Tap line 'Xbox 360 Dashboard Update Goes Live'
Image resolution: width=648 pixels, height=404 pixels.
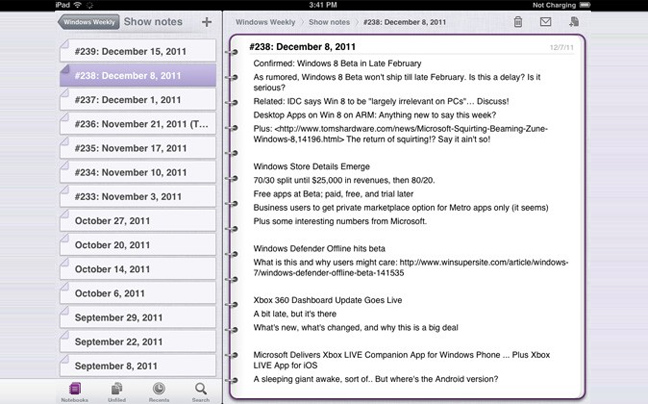(x=327, y=300)
